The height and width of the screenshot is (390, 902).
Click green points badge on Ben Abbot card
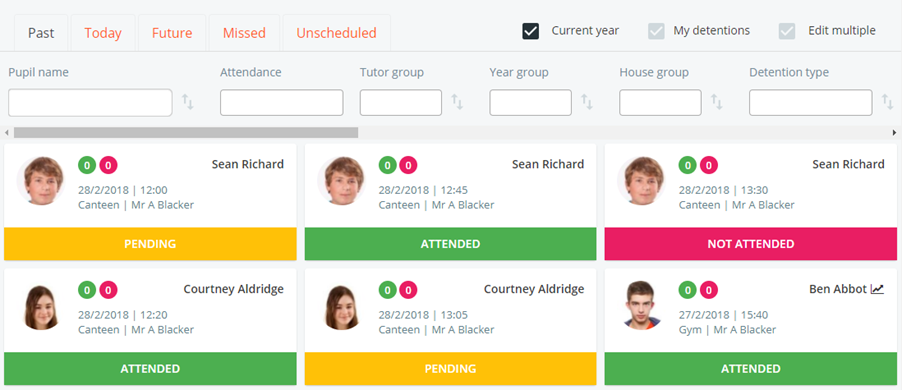pyautogui.click(x=688, y=290)
